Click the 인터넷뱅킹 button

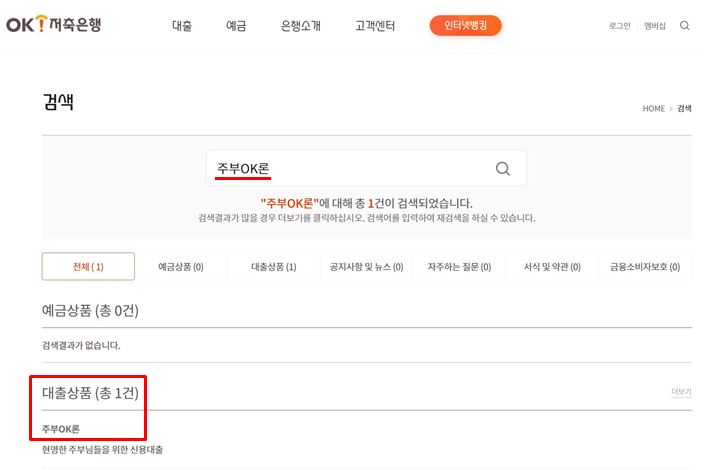coord(465,25)
